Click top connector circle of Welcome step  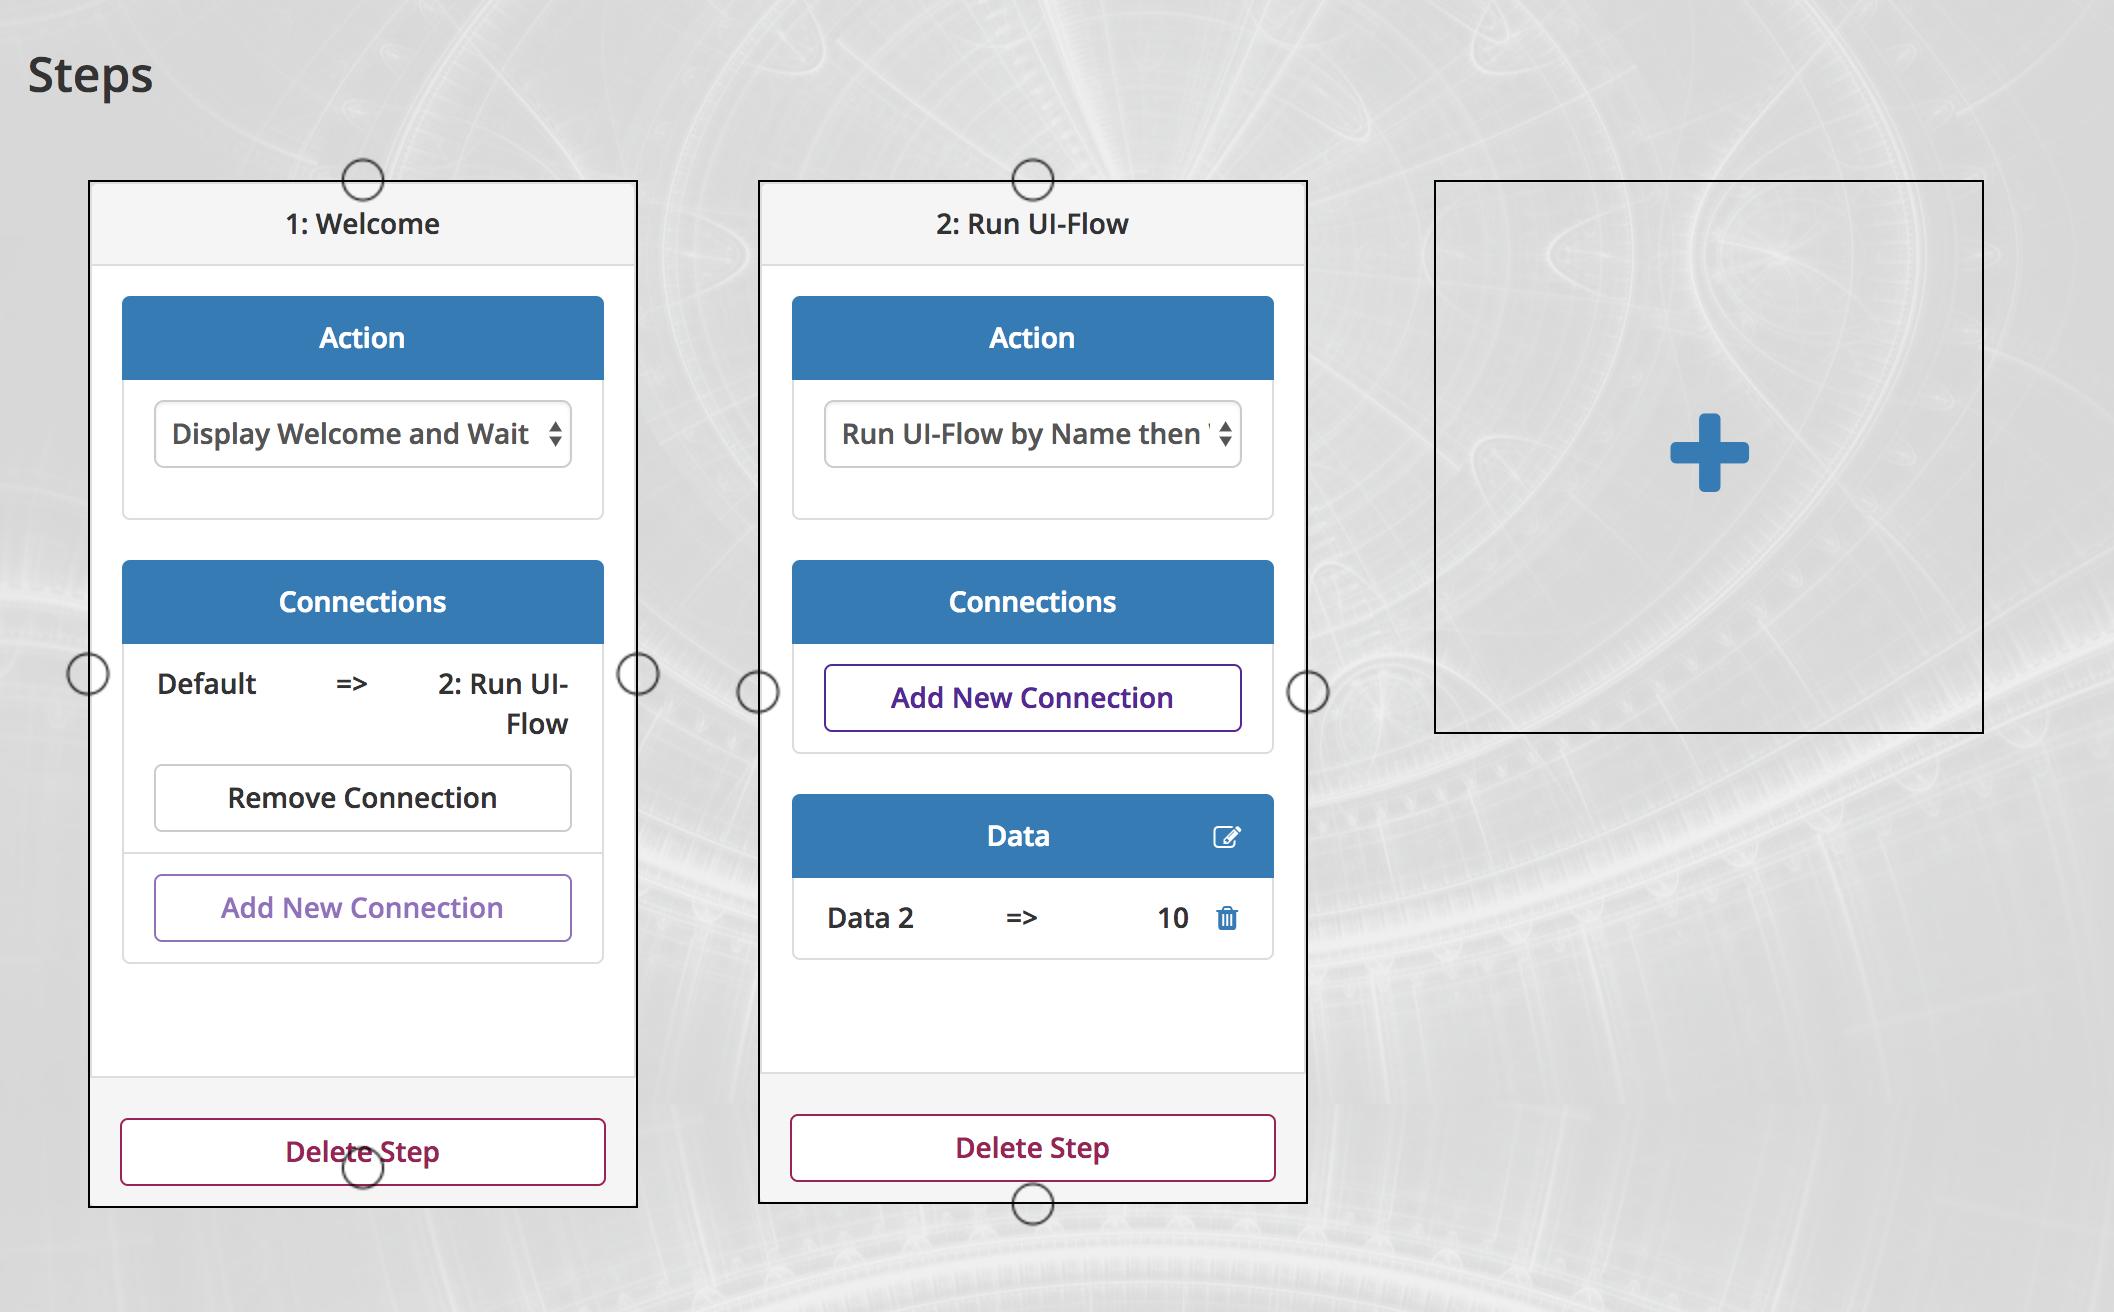pos(362,180)
